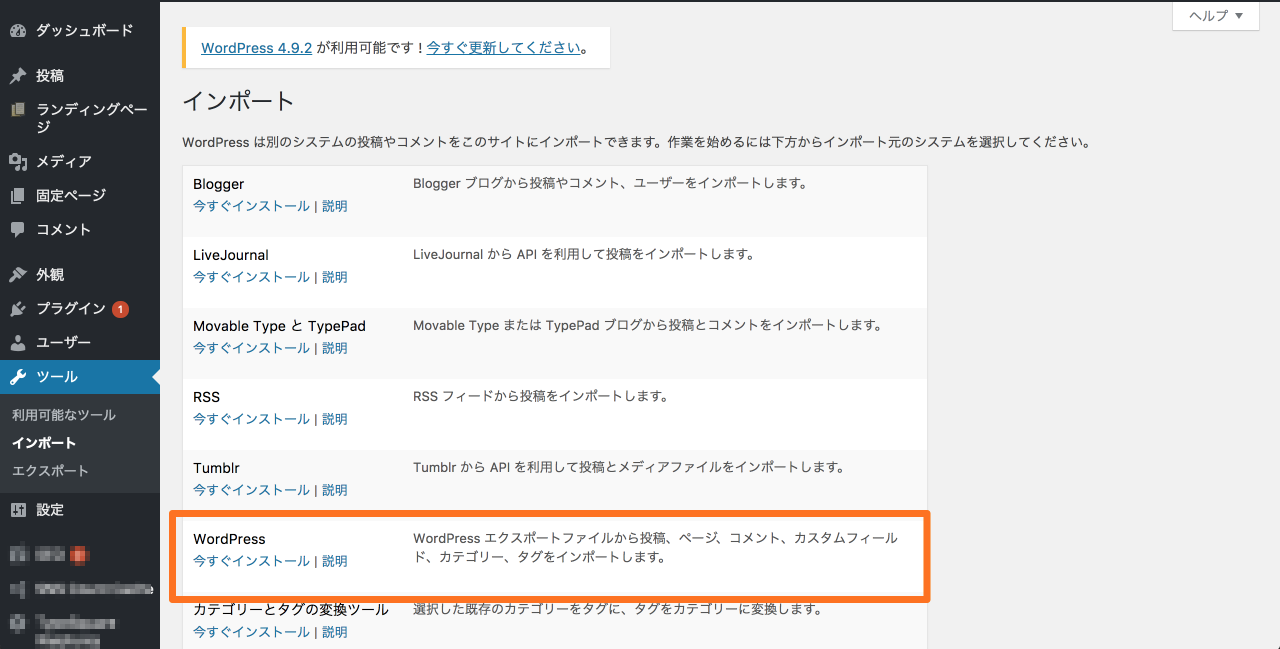The height and width of the screenshot is (649, 1280).
Task: Click the page icon next to 固定ページ
Action: coord(18,195)
